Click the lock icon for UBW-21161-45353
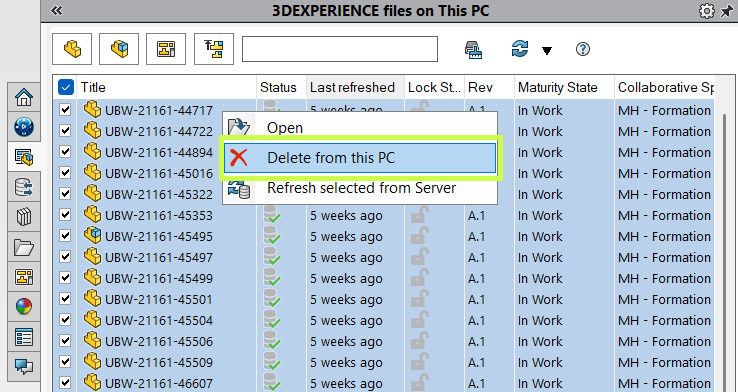738x392 pixels. [x=420, y=215]
